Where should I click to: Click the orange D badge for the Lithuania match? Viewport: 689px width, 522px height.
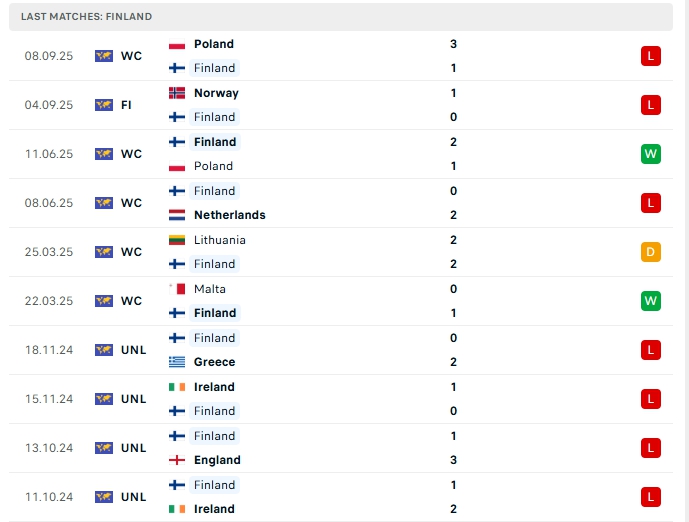click(650, 252)
